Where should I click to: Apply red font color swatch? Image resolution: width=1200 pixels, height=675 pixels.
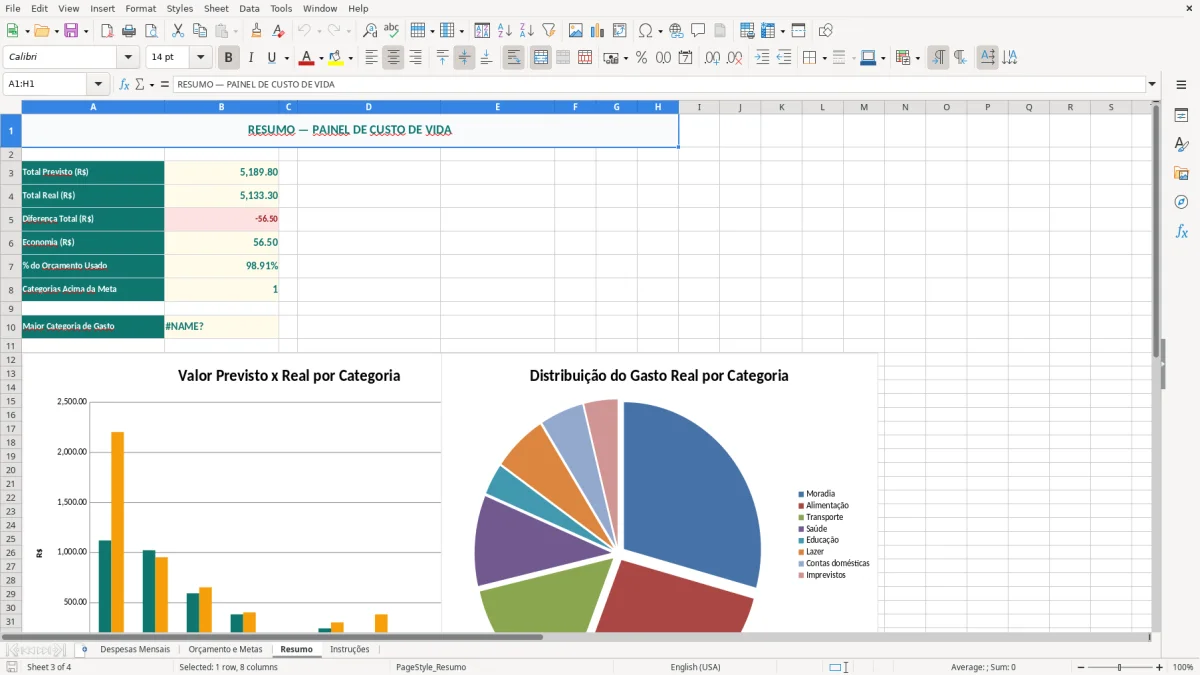[x=307, y=58]
